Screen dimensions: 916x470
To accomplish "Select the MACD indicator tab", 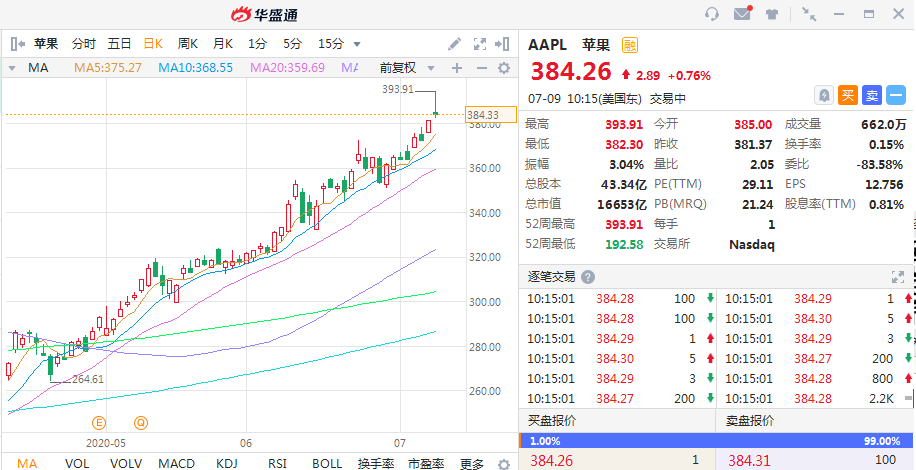I will [x=177, y=464].
